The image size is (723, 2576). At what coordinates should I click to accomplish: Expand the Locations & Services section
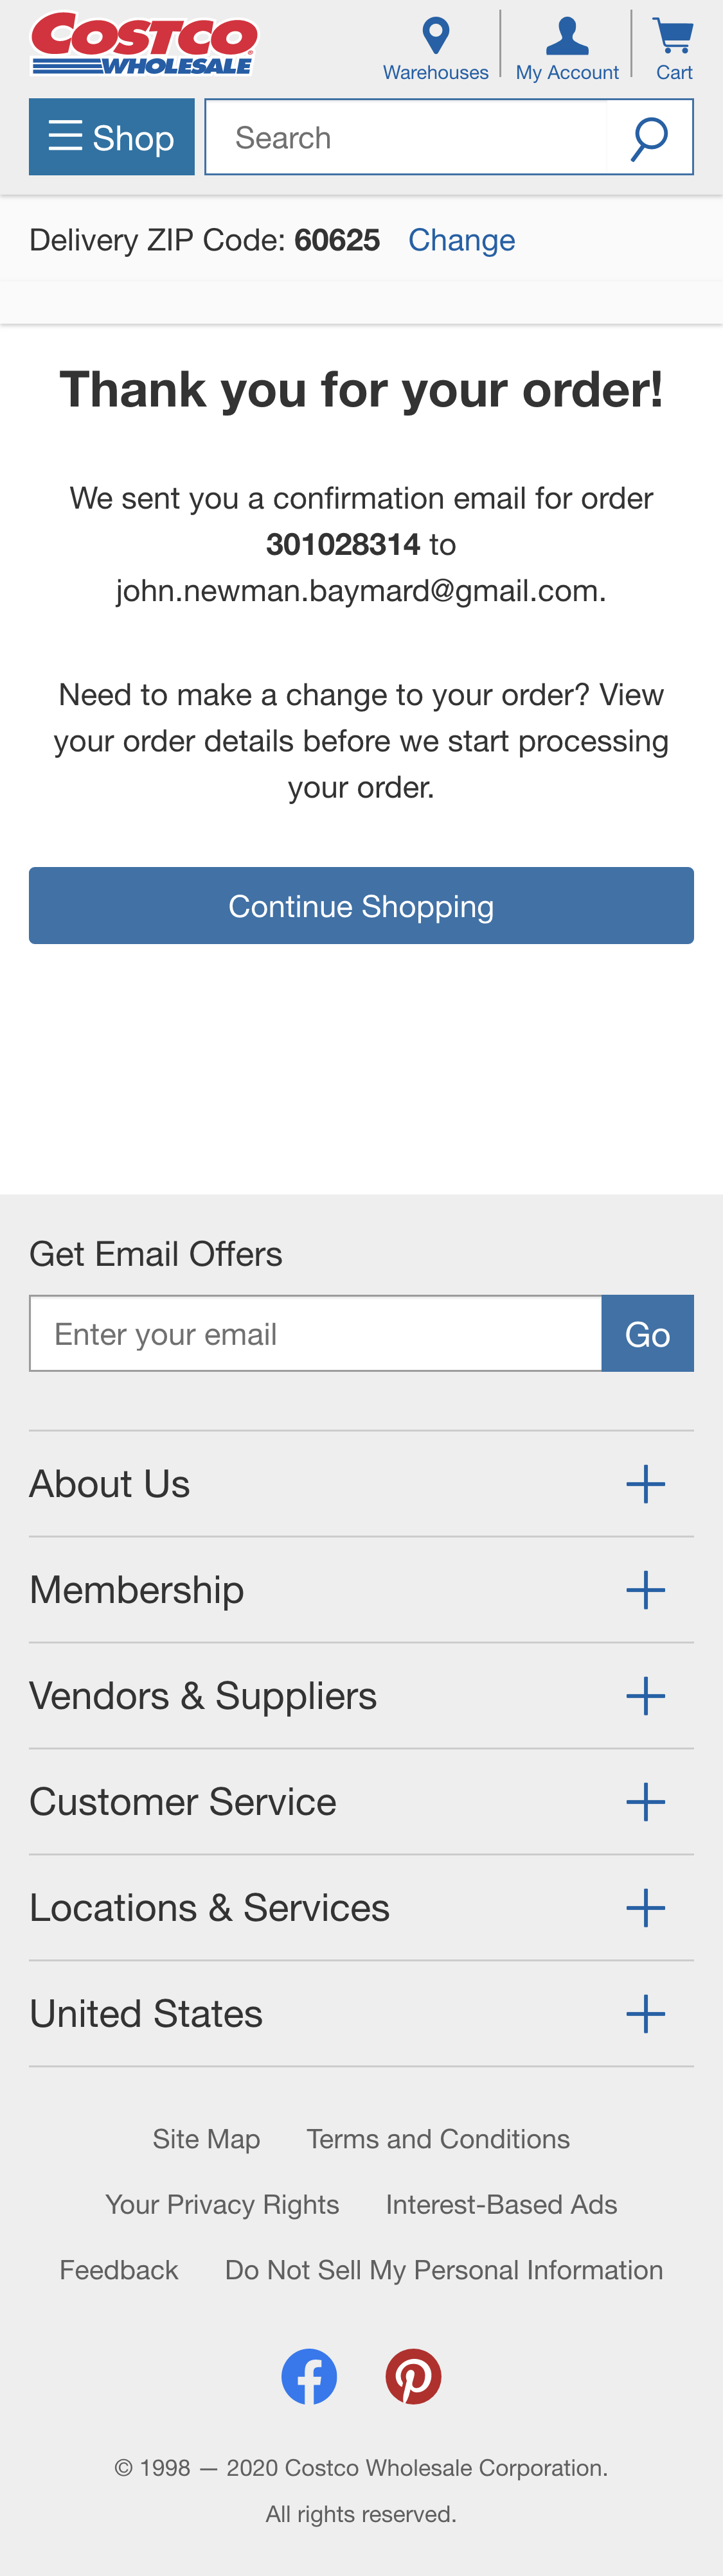pyautogui.click(x=645, y=1908)
